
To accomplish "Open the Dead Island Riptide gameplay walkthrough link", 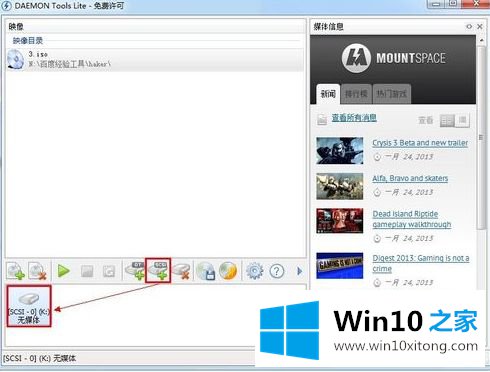I will [x=412, y=219].
